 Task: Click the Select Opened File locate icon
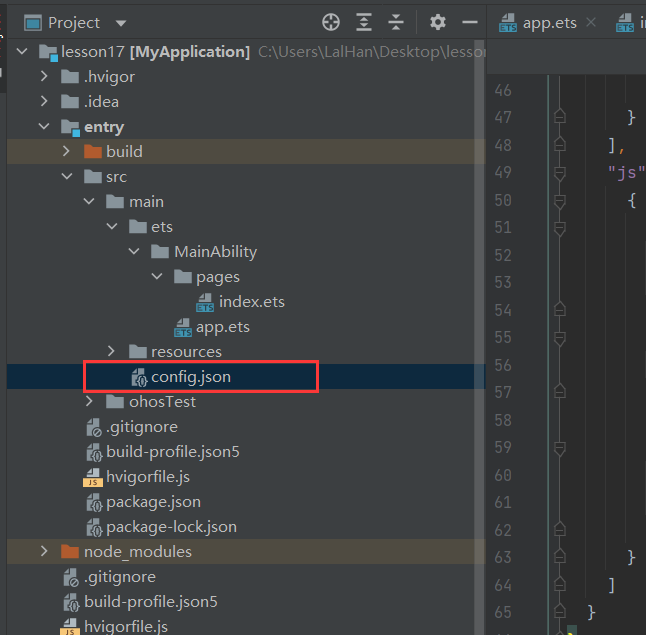coord(331,22)
